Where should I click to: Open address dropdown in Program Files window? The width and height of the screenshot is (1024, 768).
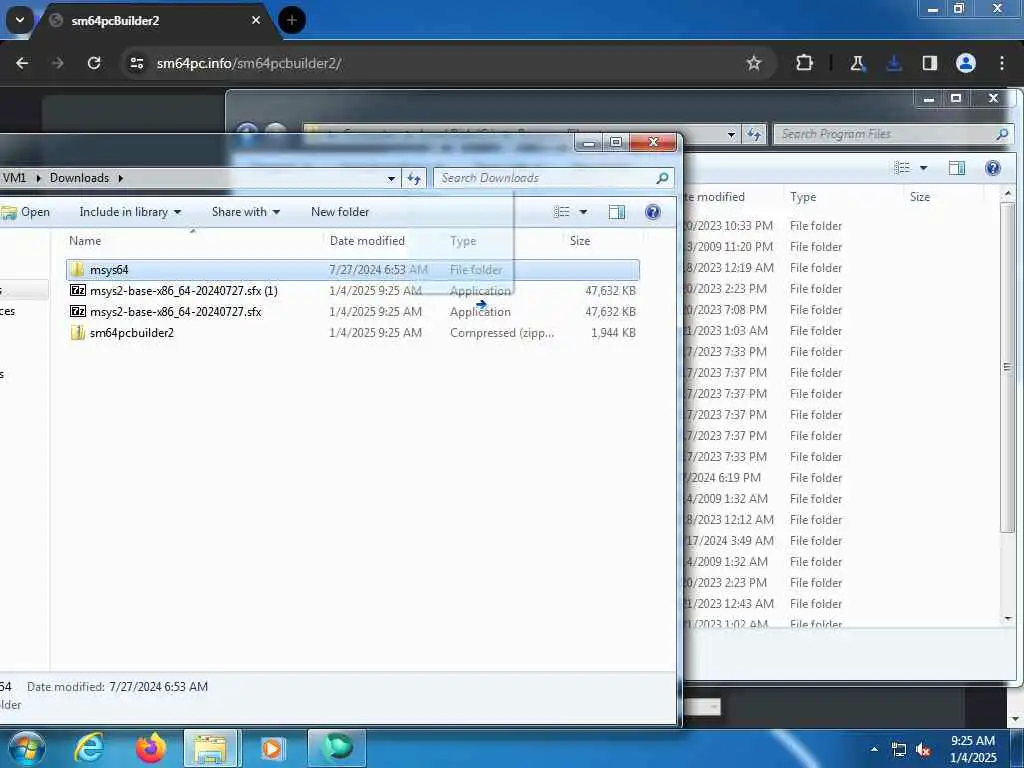click(731, 135)
